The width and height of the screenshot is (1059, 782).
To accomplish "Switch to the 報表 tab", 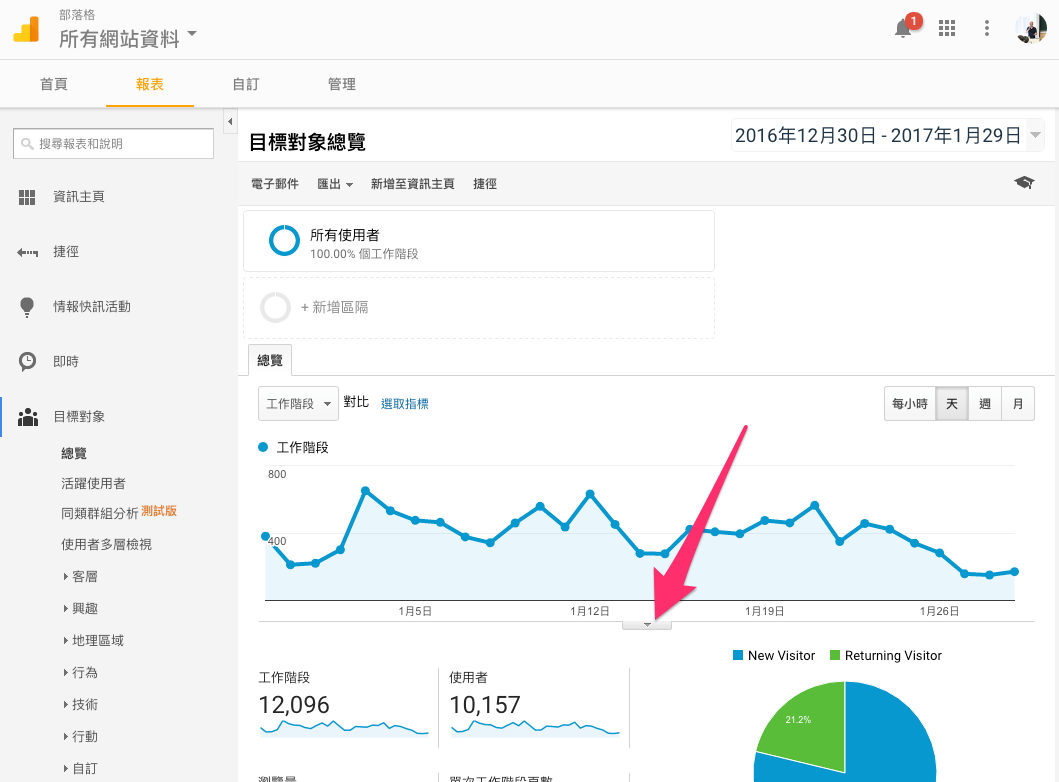I will [x=150, y=84].
